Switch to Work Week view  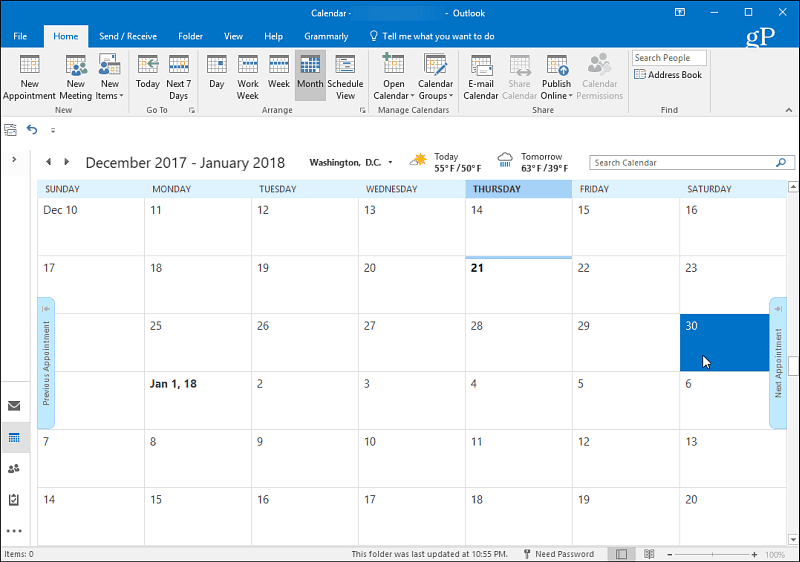tap(247, 77)
